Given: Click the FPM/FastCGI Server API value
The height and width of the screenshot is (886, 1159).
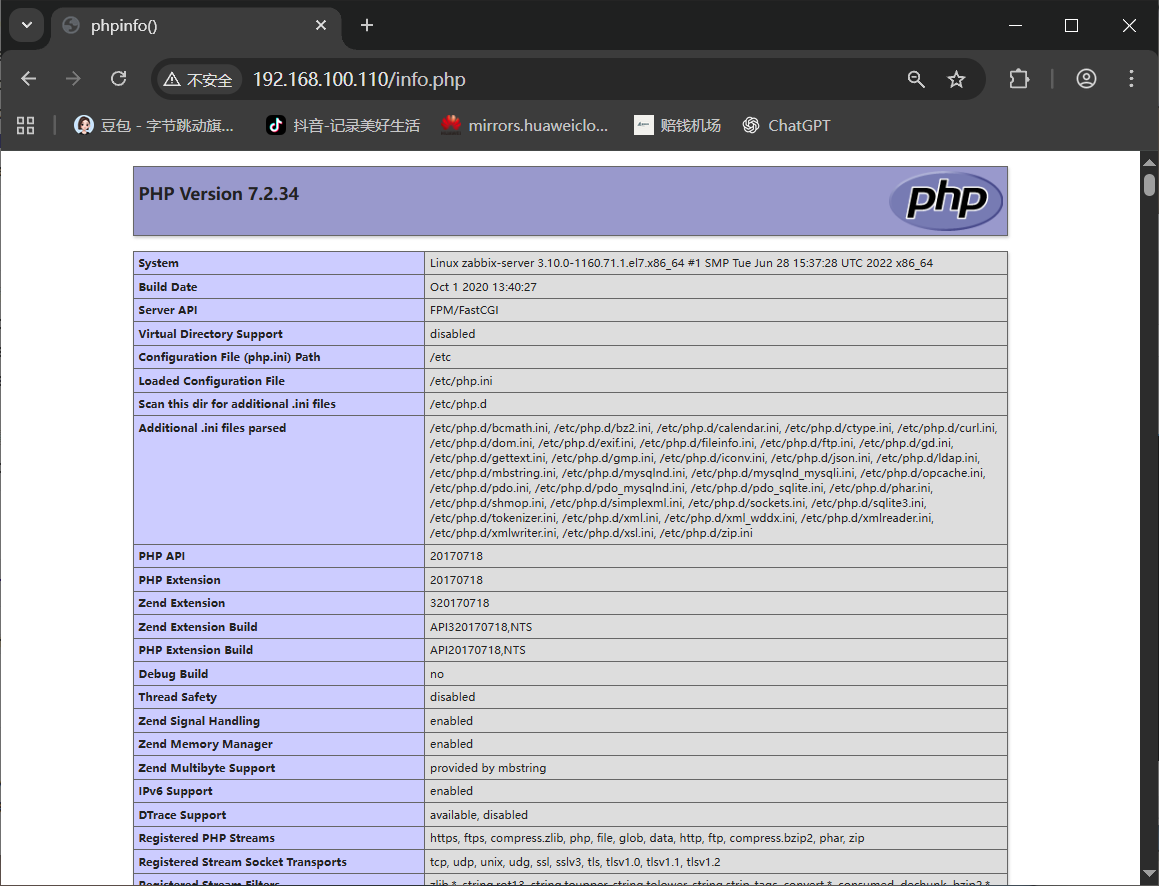Looking at the screenshot, I should pyautogui.click(x=464, y=310).
